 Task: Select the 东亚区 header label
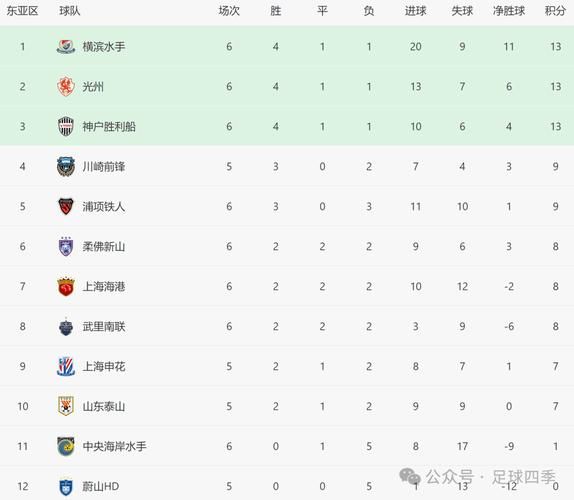22,11
